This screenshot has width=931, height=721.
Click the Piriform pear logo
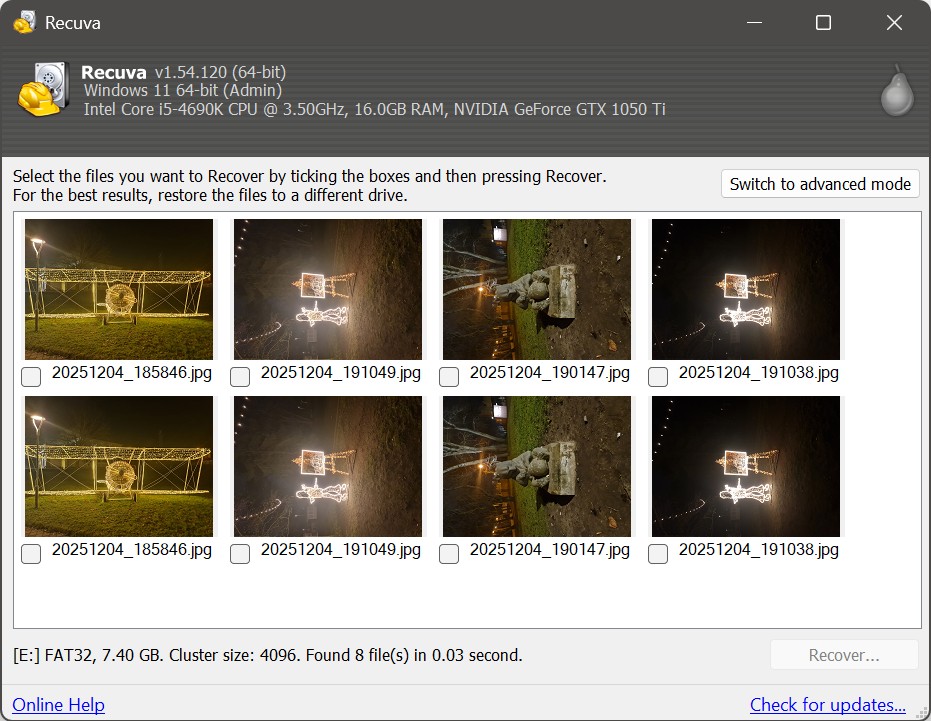click(897, 90)
